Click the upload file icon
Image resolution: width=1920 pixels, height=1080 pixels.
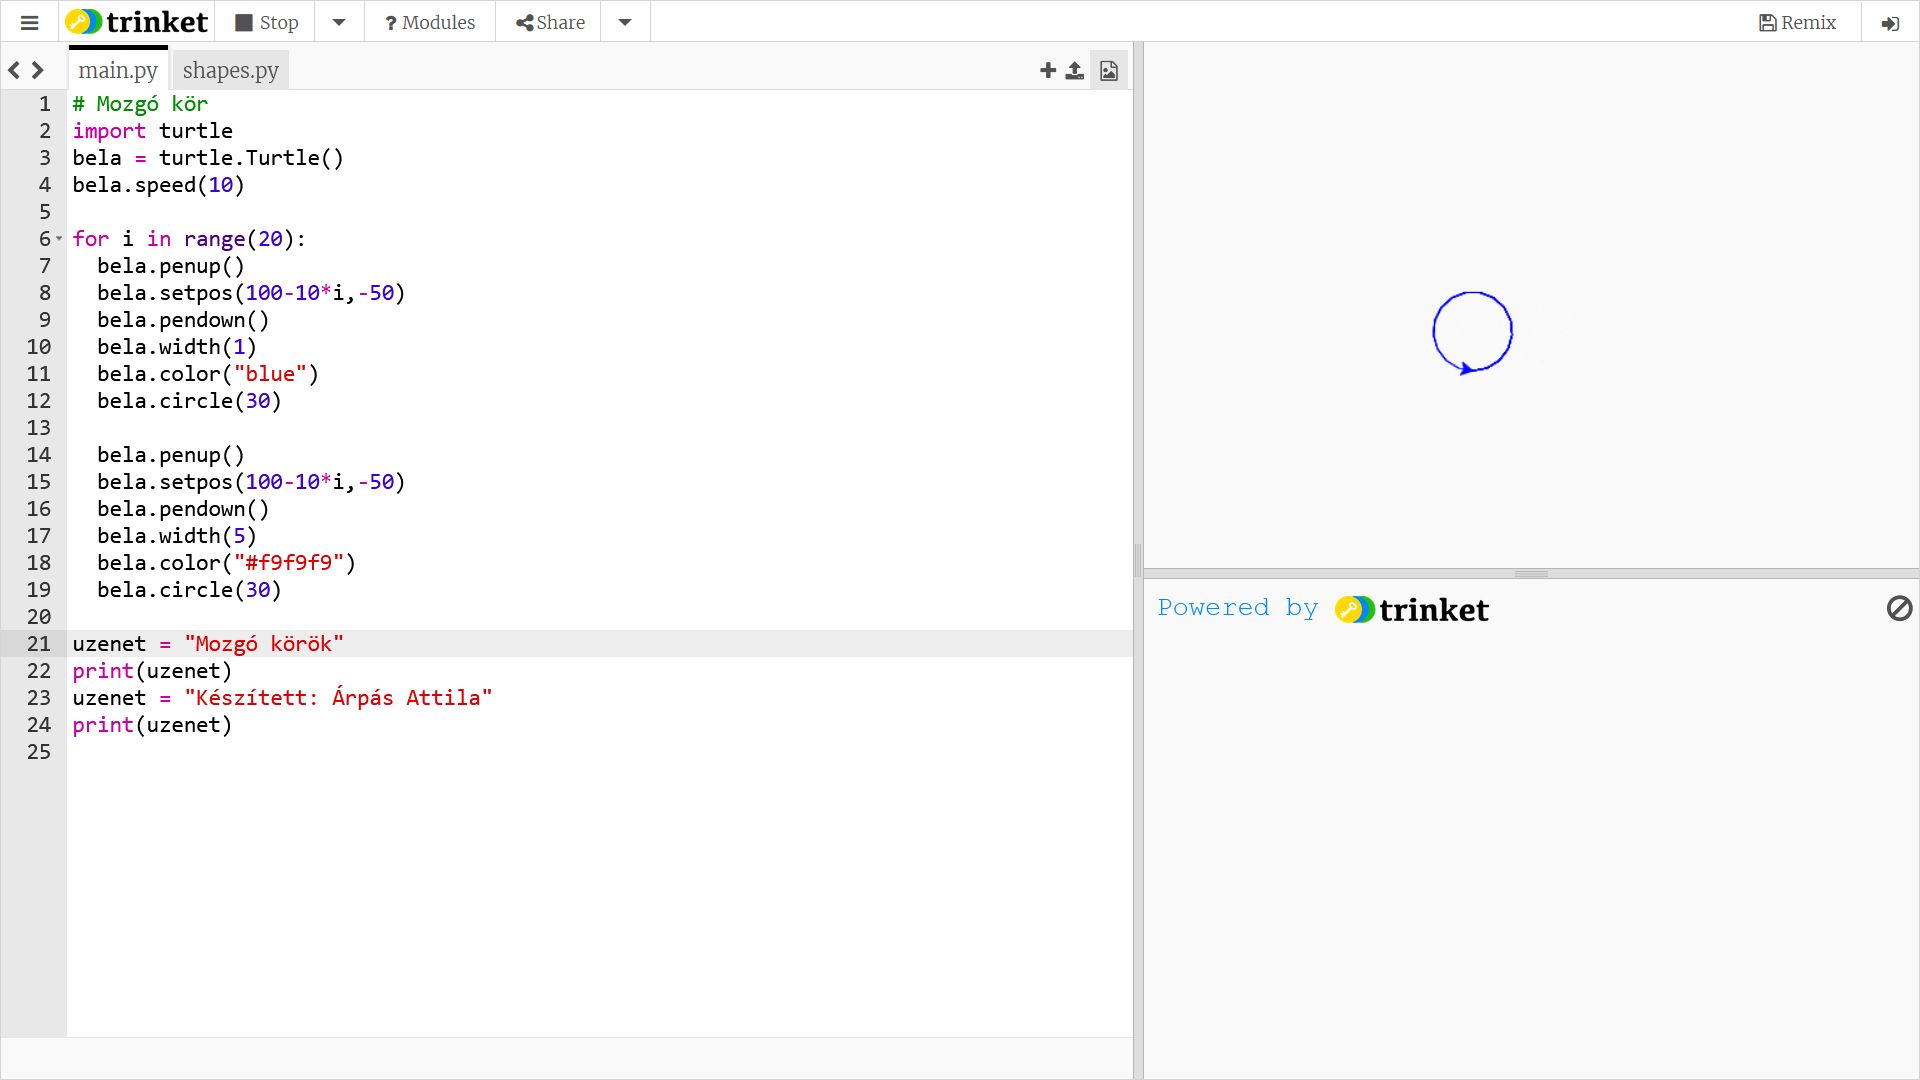1075,70
